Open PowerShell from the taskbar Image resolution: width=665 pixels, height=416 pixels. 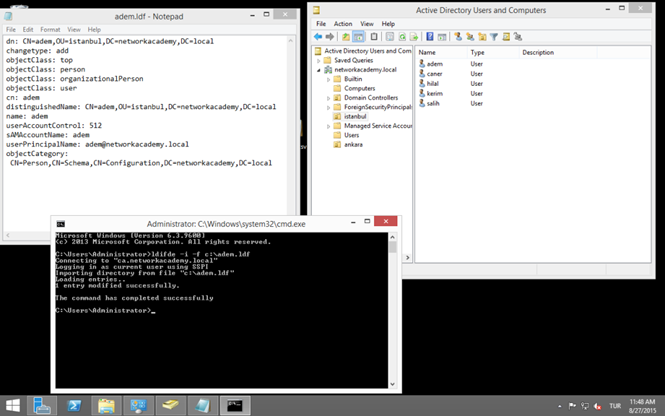coord(74,406)
